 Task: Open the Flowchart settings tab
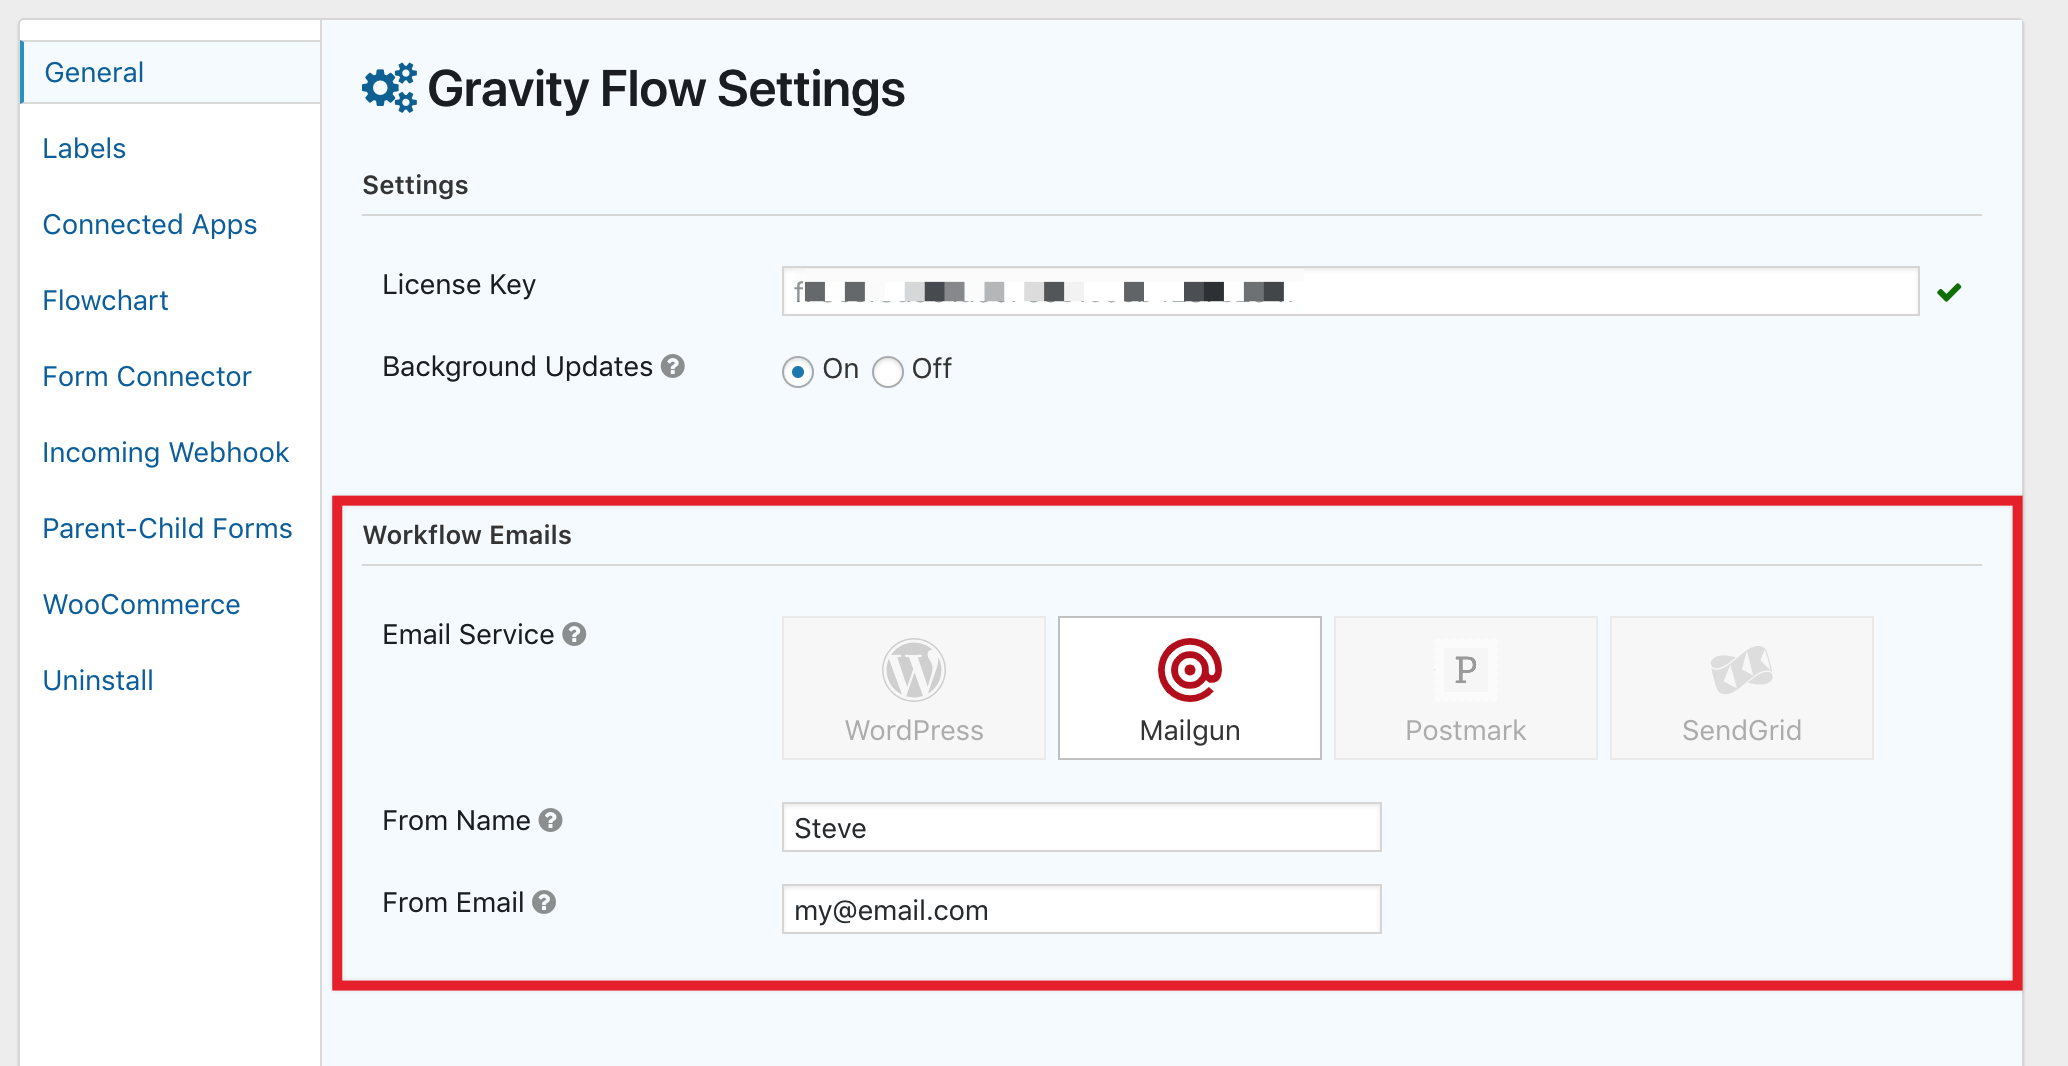pyautogui.click(x=105, y=300)
